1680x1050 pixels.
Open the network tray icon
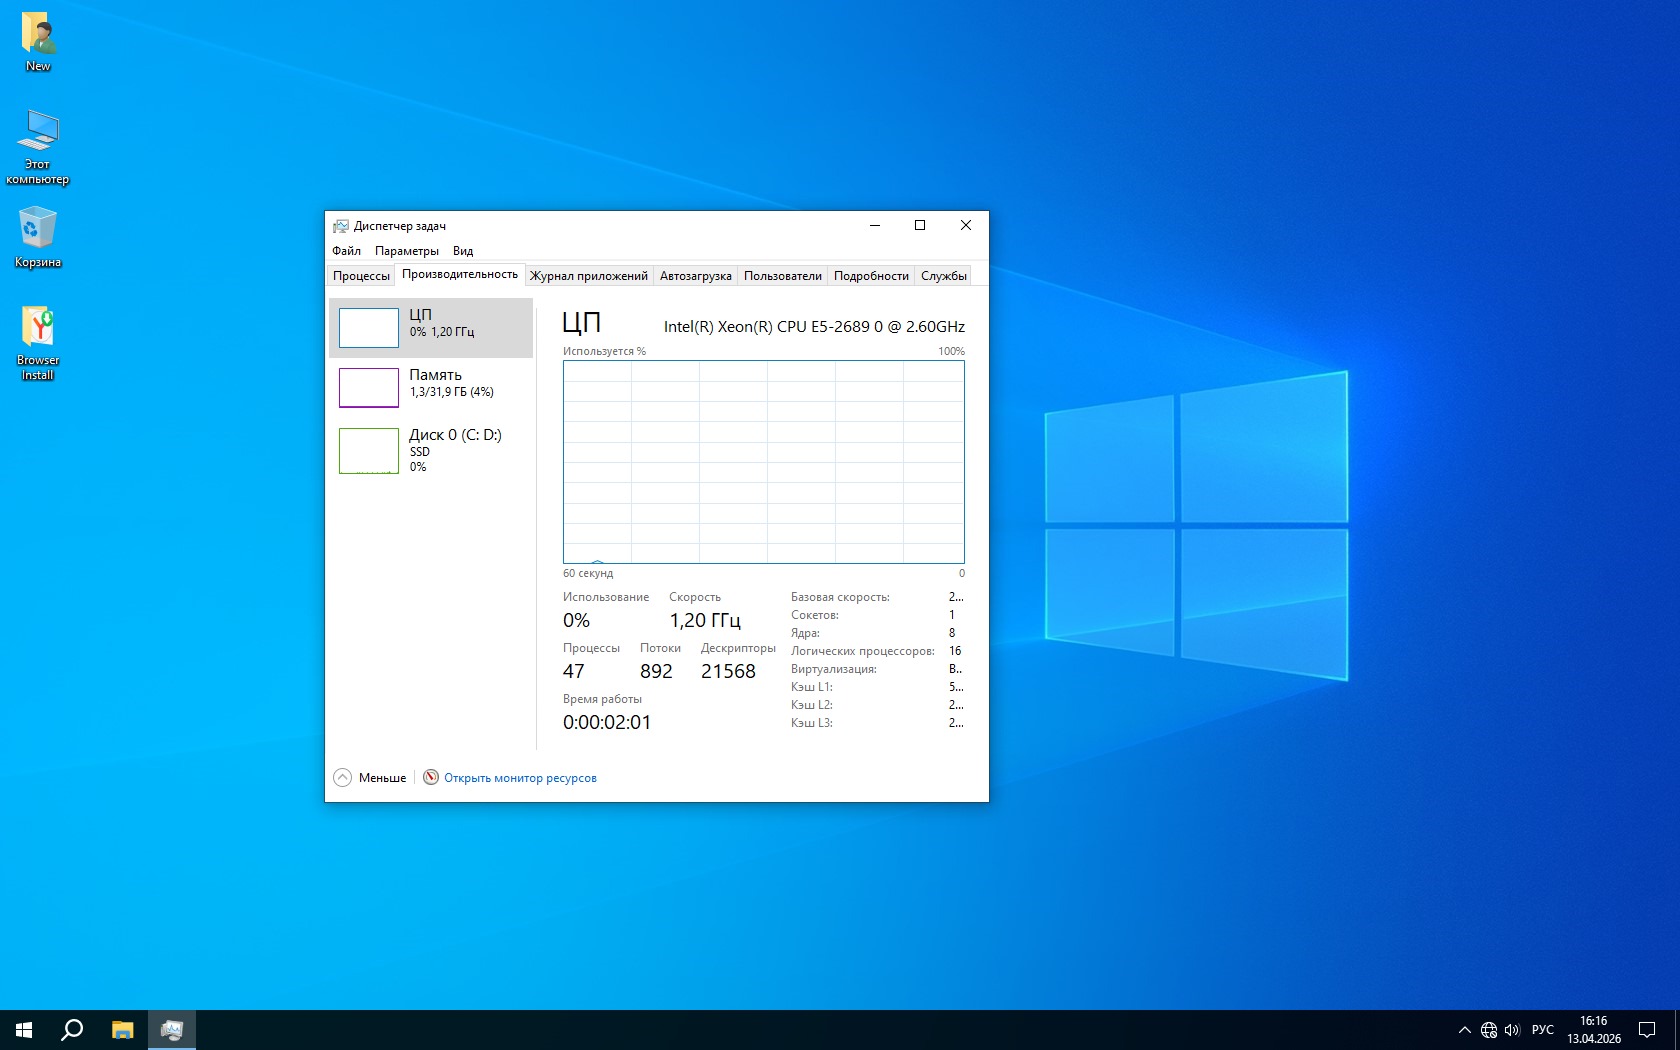(1489, 1030)
